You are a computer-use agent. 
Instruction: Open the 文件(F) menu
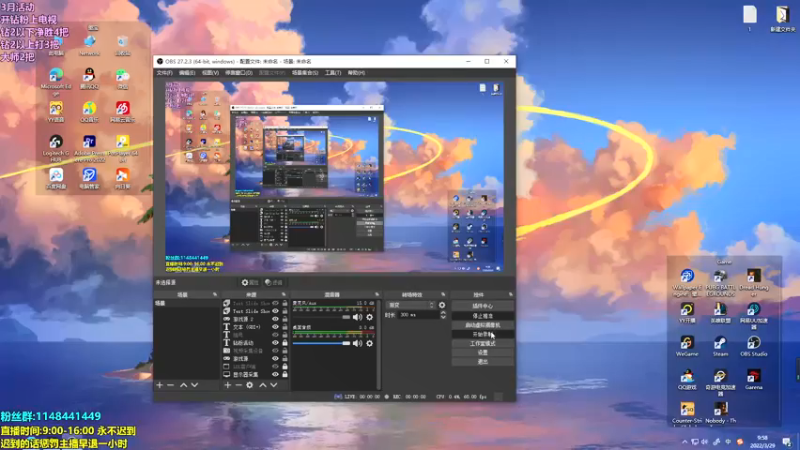(x=164, y=73)
